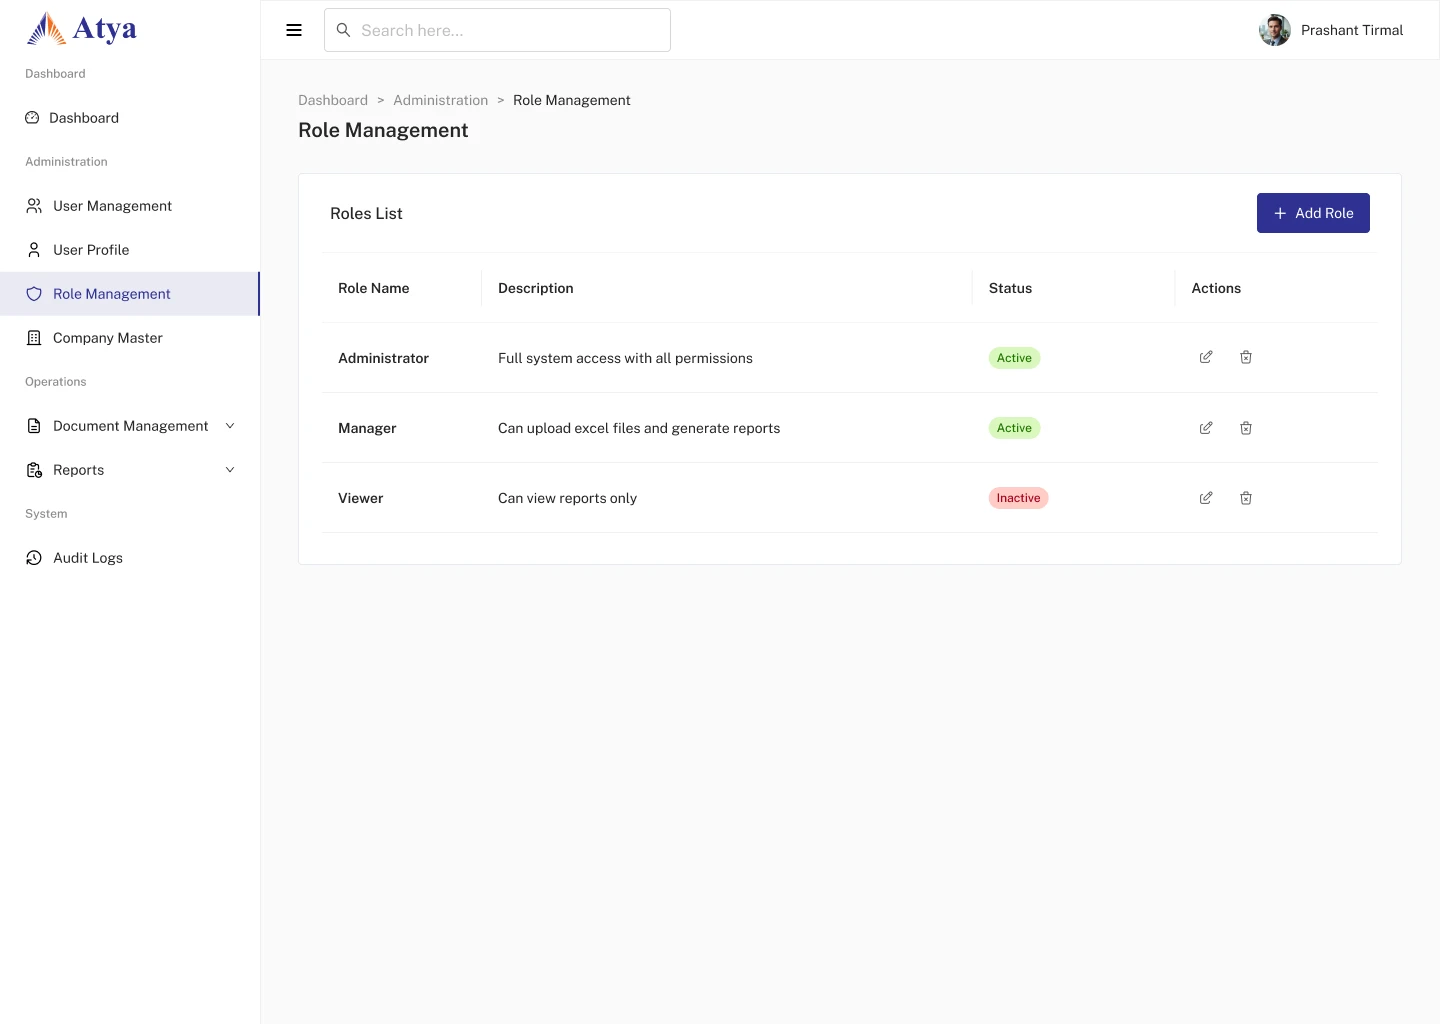1440x1024 pixels.
Task: Focus the Search here input field
Action: point(497,30)
